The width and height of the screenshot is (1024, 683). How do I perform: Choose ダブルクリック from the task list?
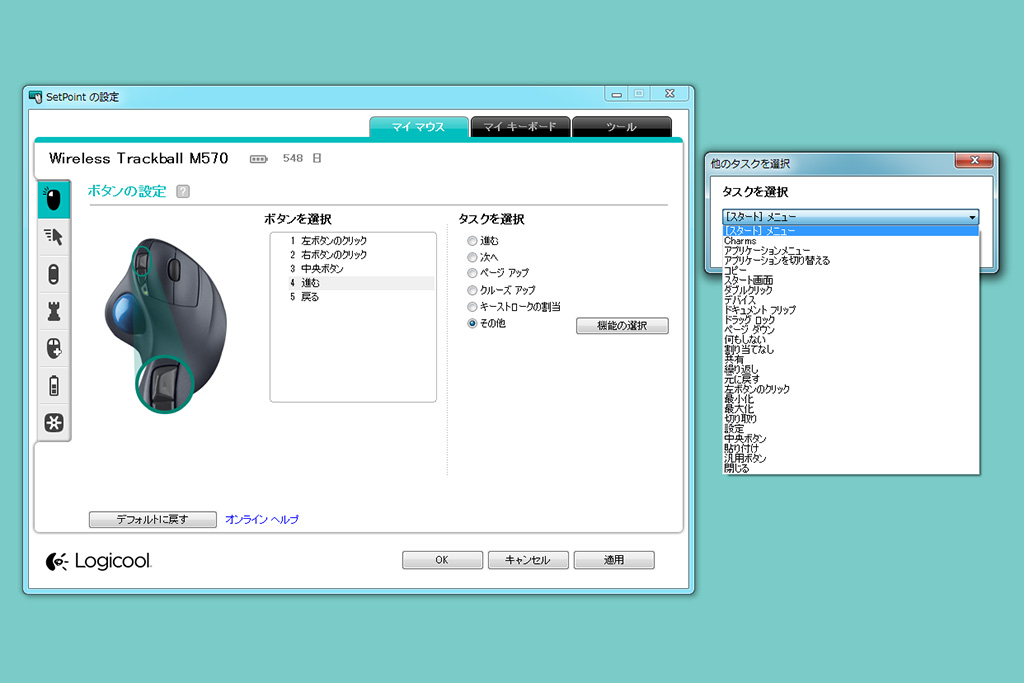(851, 290)
